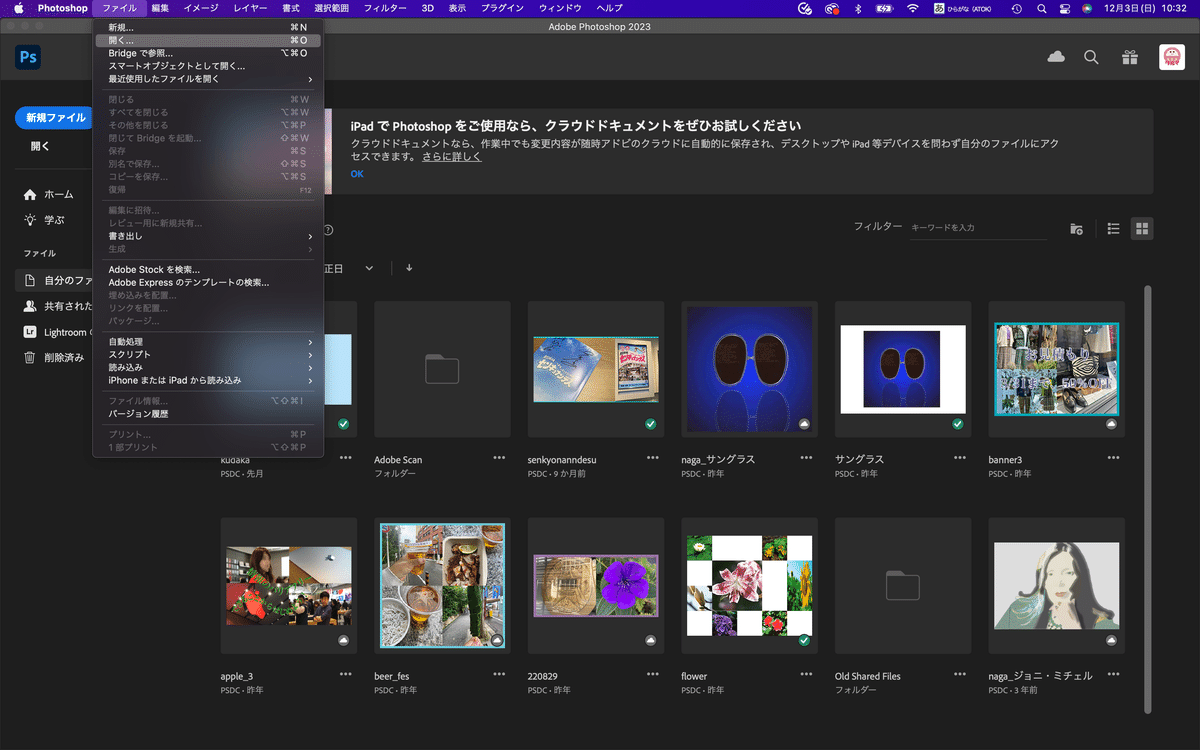This screenshot has height=750, width=1200.
Task: Follow the さらに詳しく link
Action: tap(452, 157)
